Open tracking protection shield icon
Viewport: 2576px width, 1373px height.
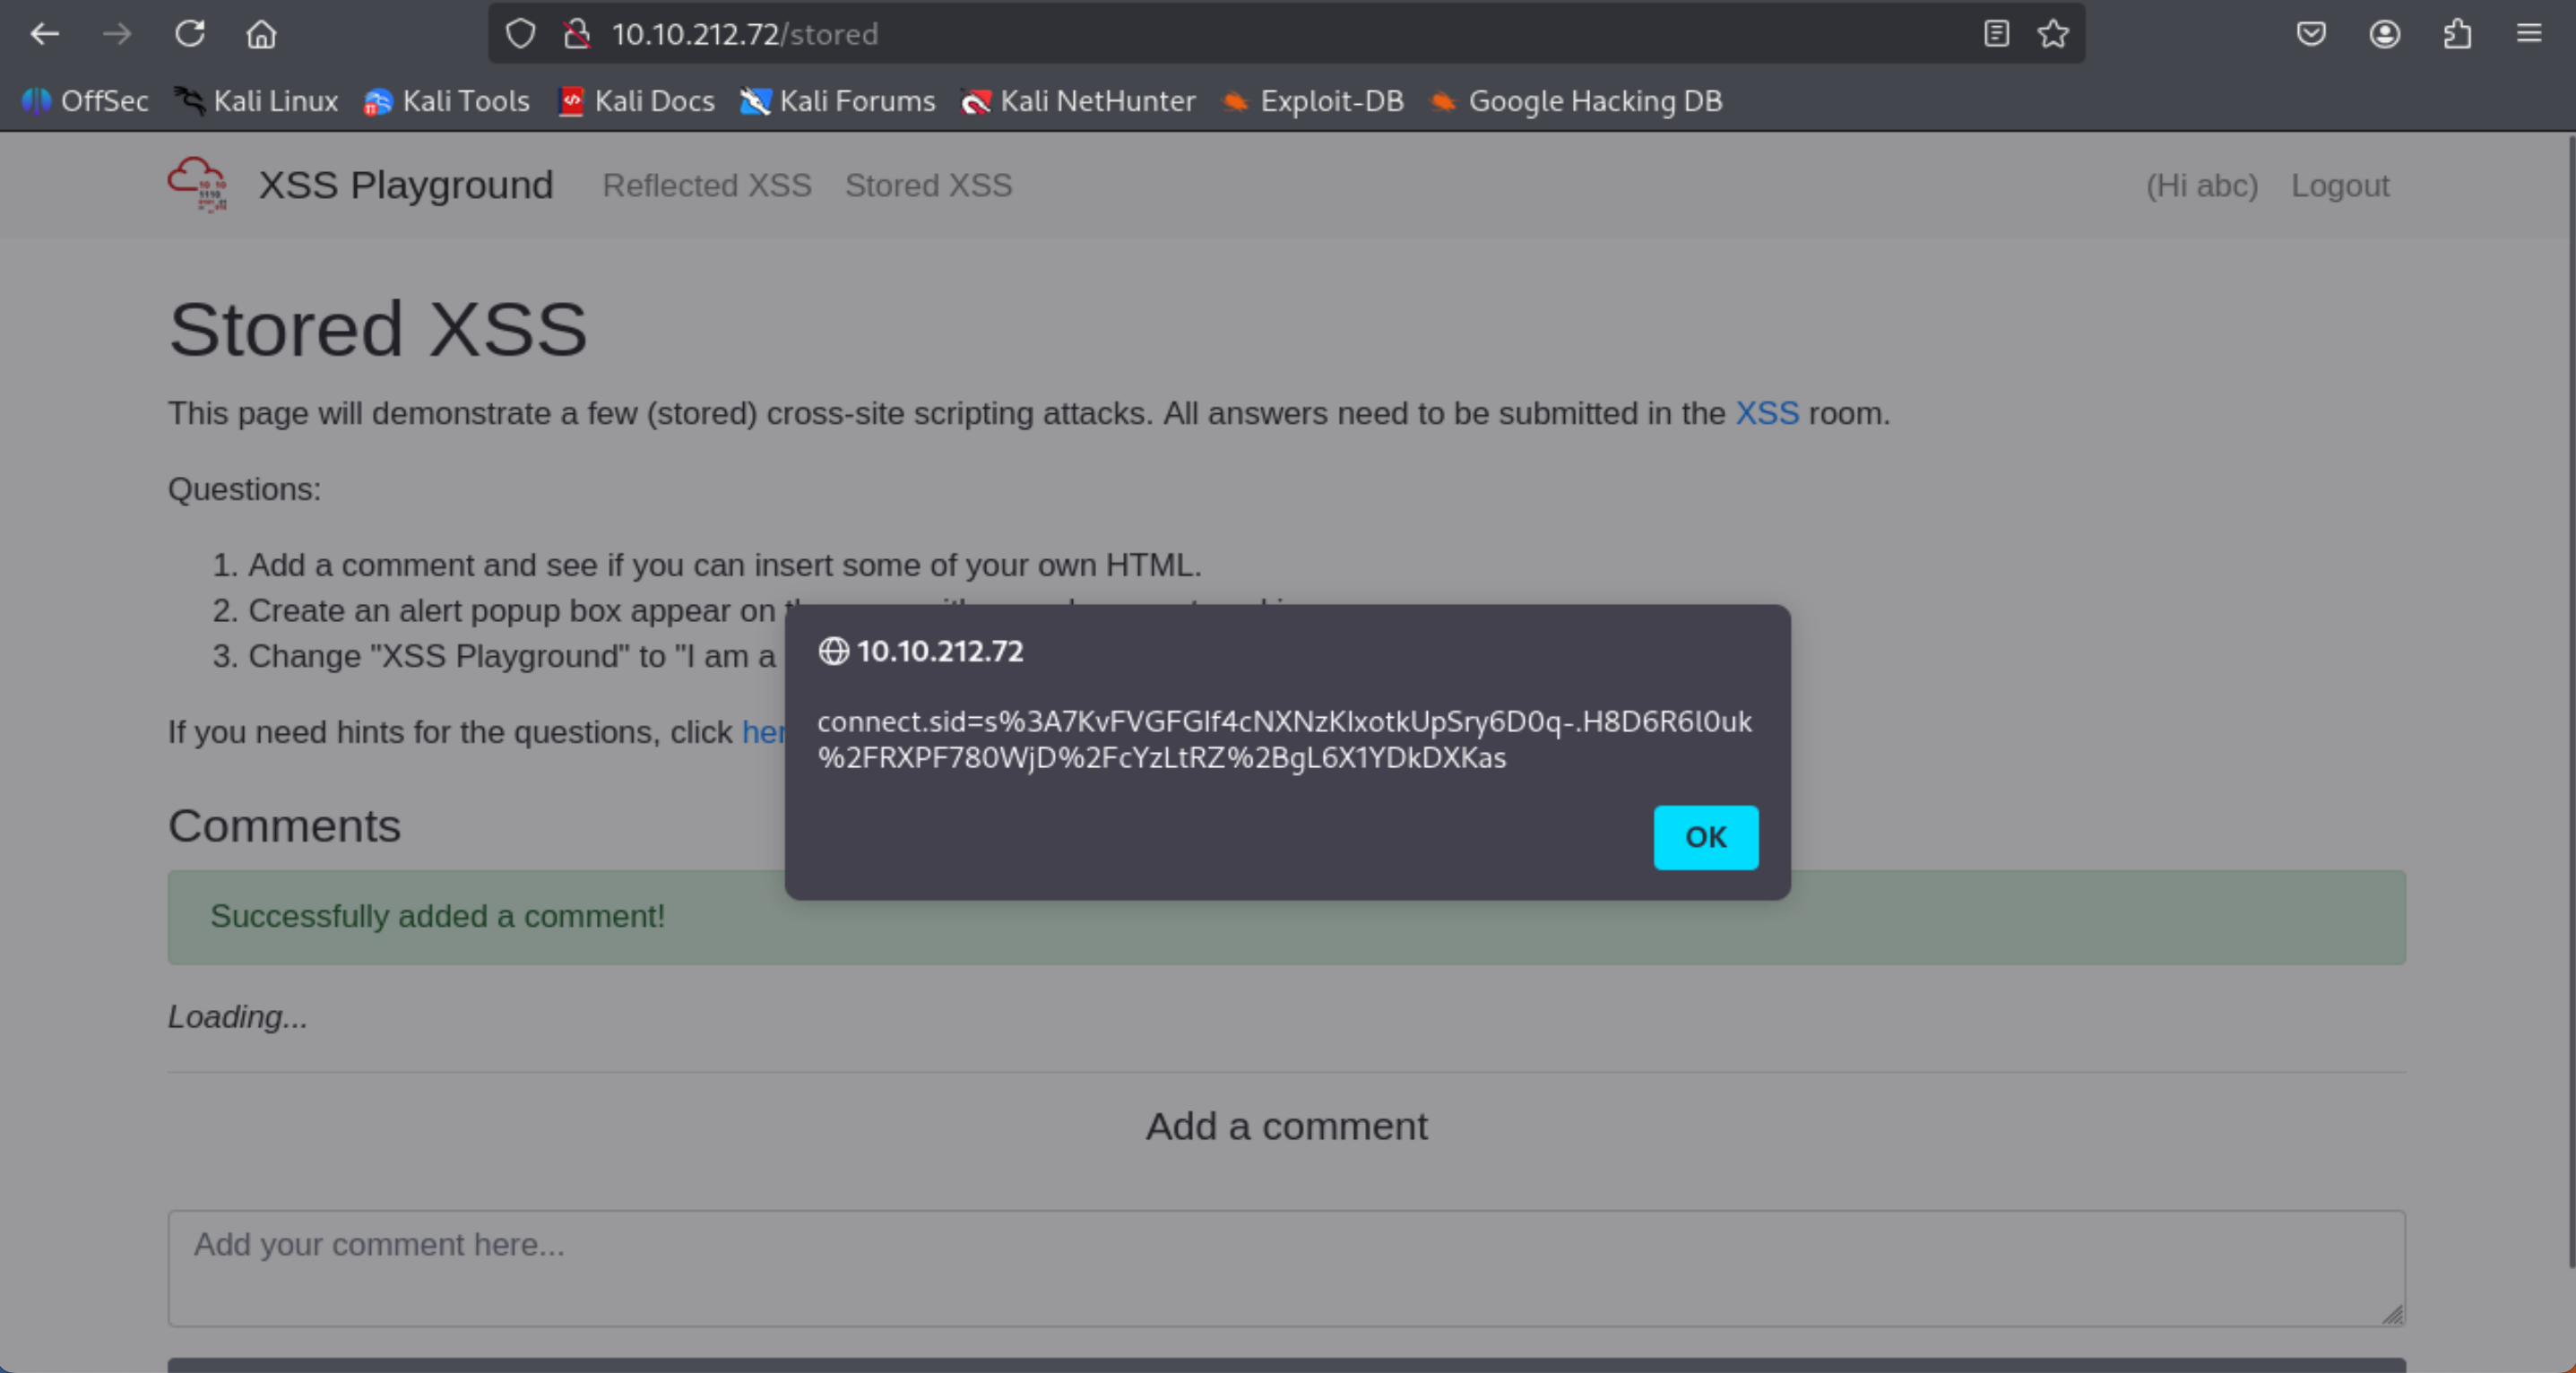[520, 34]
